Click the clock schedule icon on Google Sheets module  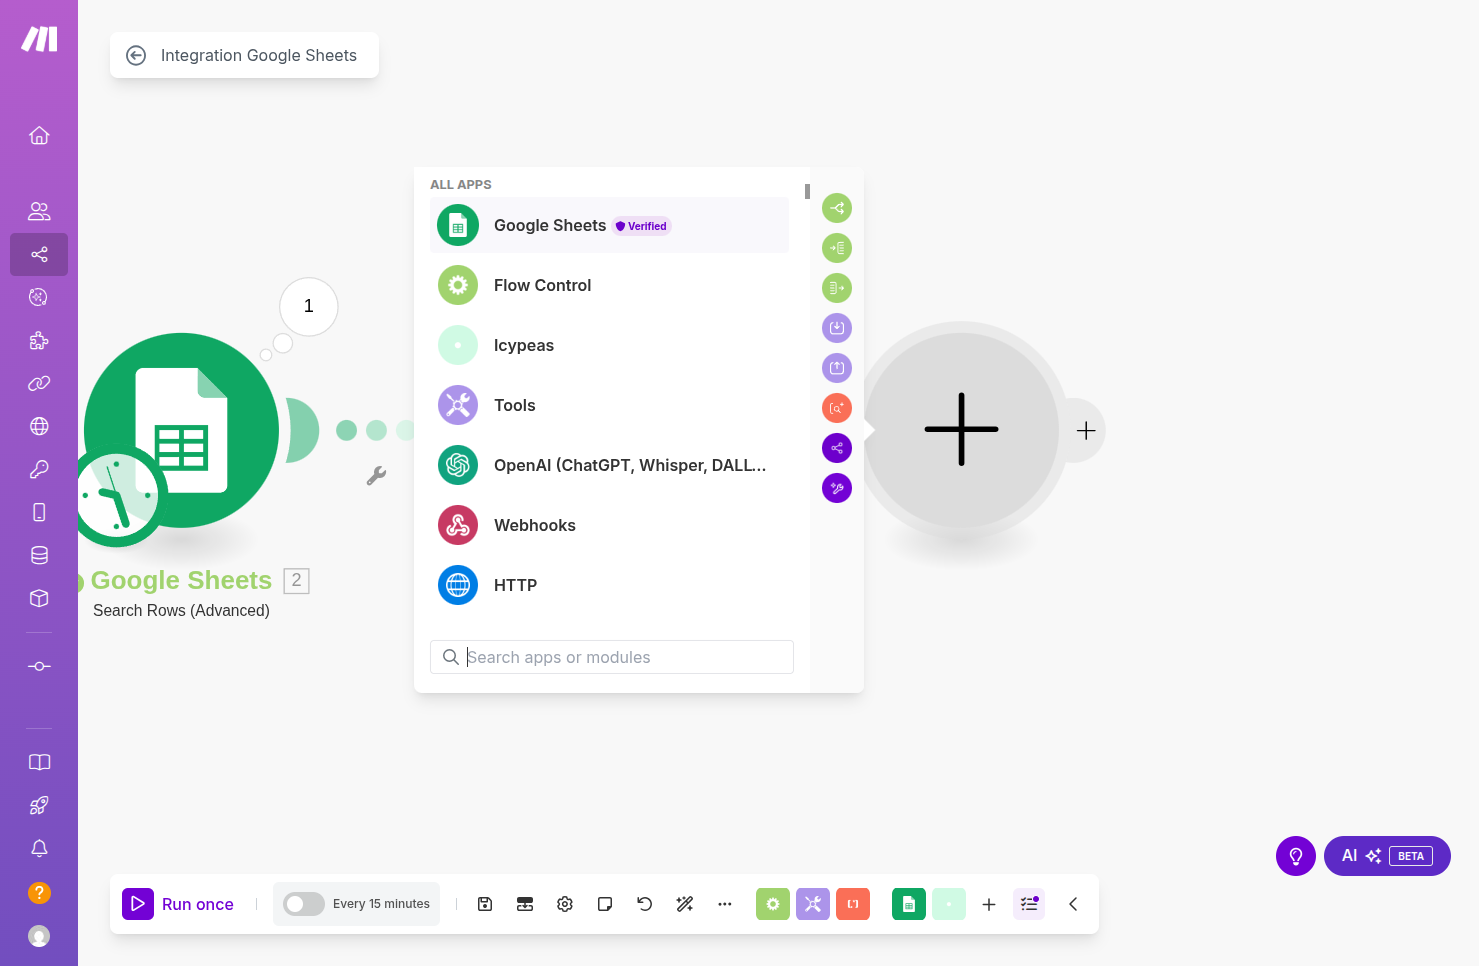coord(117,496)
